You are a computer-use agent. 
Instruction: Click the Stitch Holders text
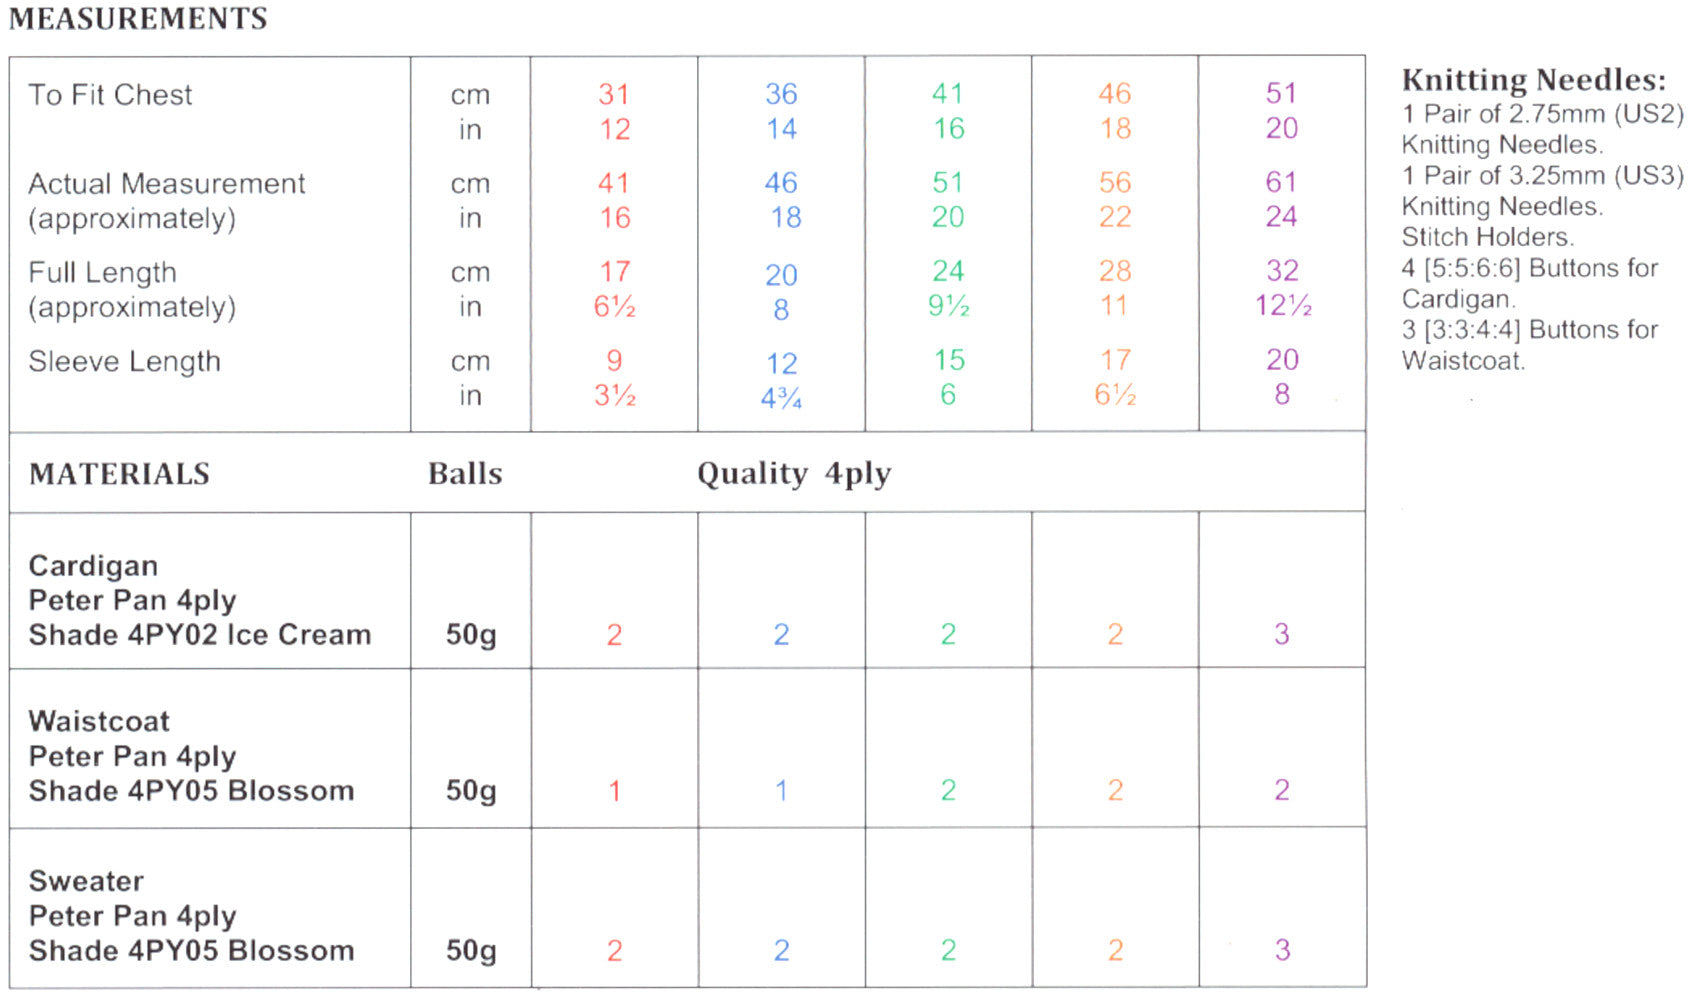(x=1487, y=237)
